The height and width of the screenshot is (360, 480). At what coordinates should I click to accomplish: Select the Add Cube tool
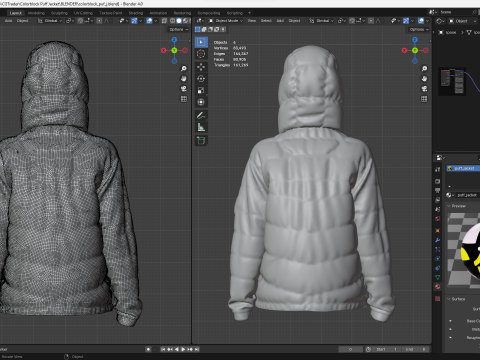[x=201, y=140]
